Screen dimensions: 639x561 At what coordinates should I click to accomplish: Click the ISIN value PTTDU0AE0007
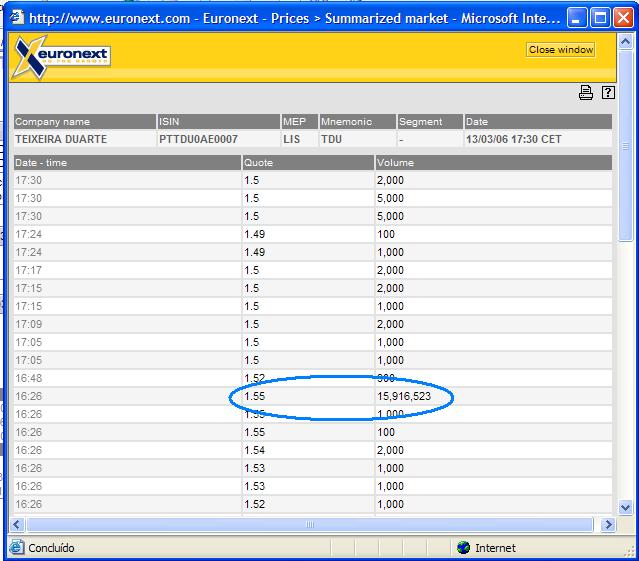[198, 140]
